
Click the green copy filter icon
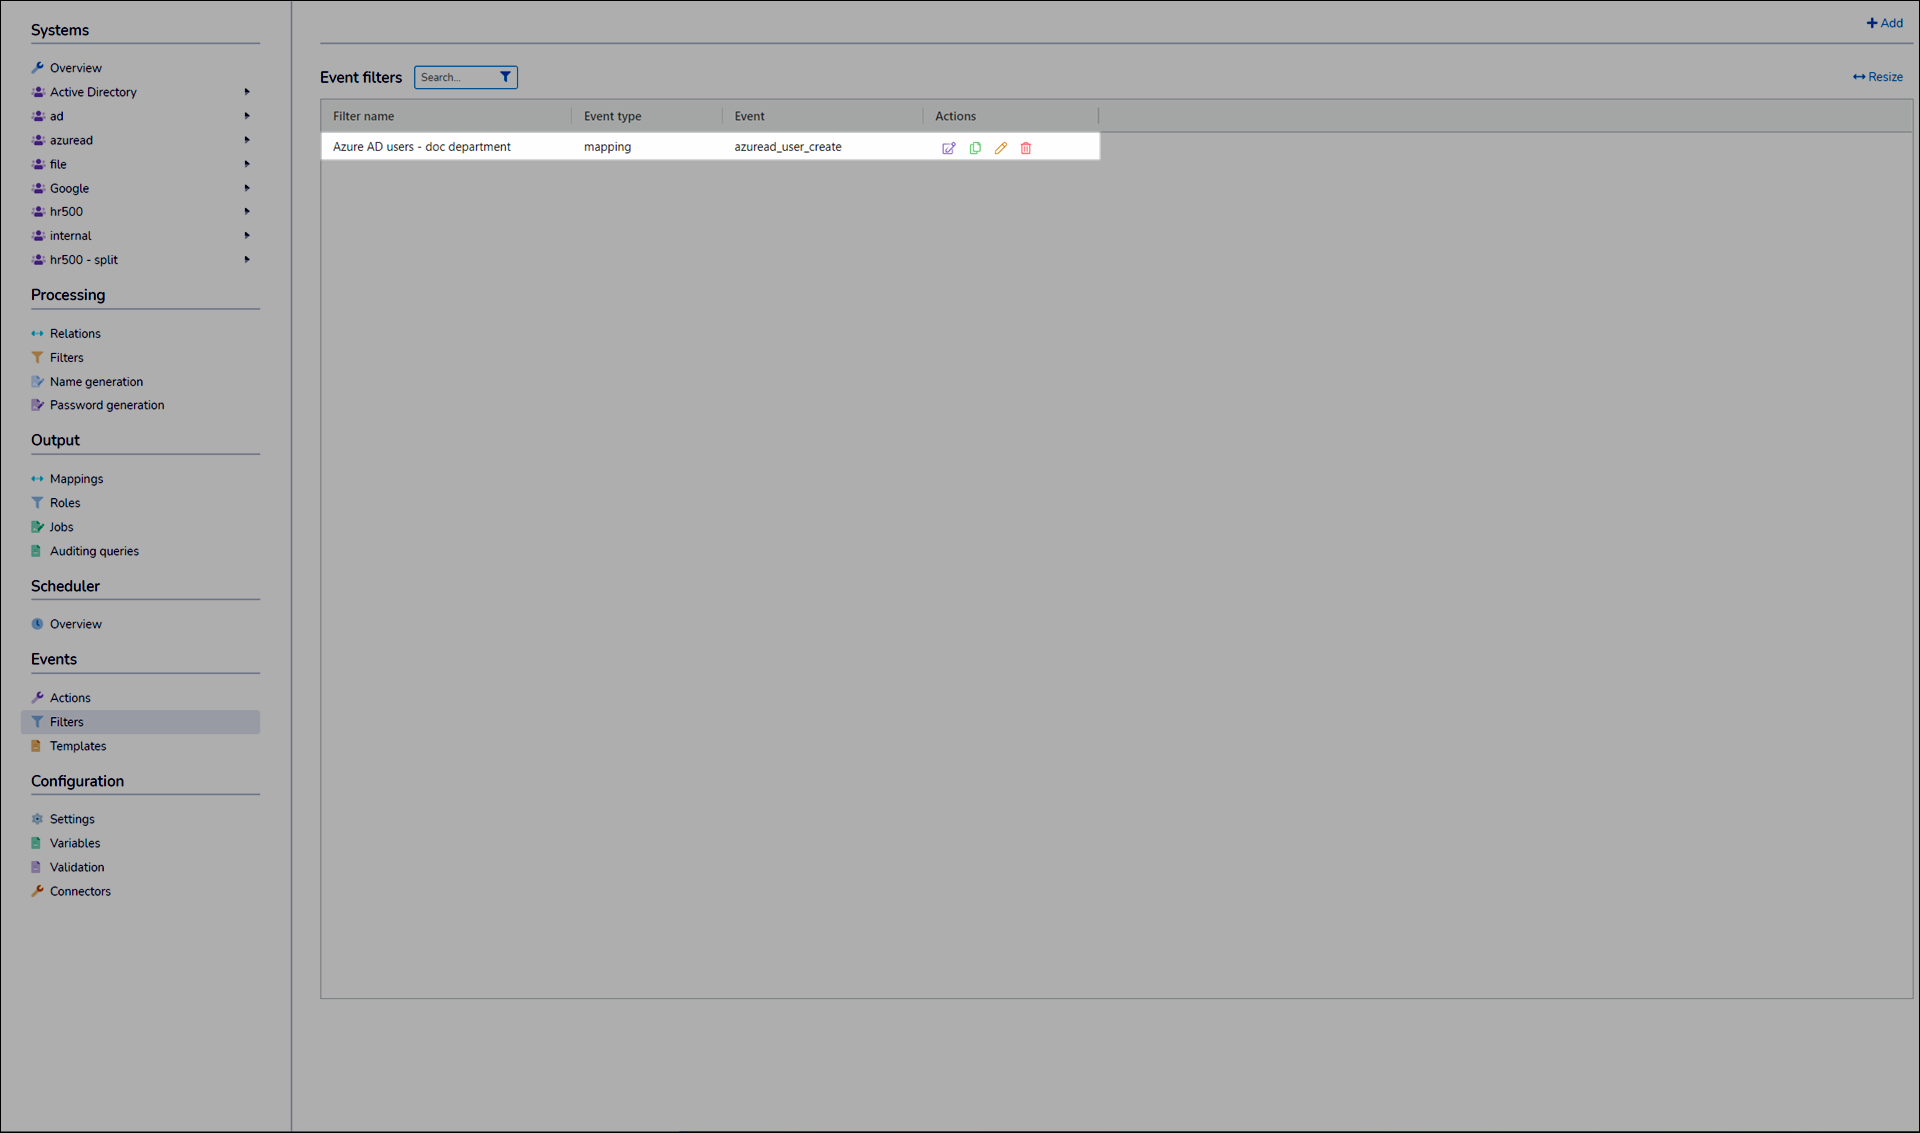[975, 148]
